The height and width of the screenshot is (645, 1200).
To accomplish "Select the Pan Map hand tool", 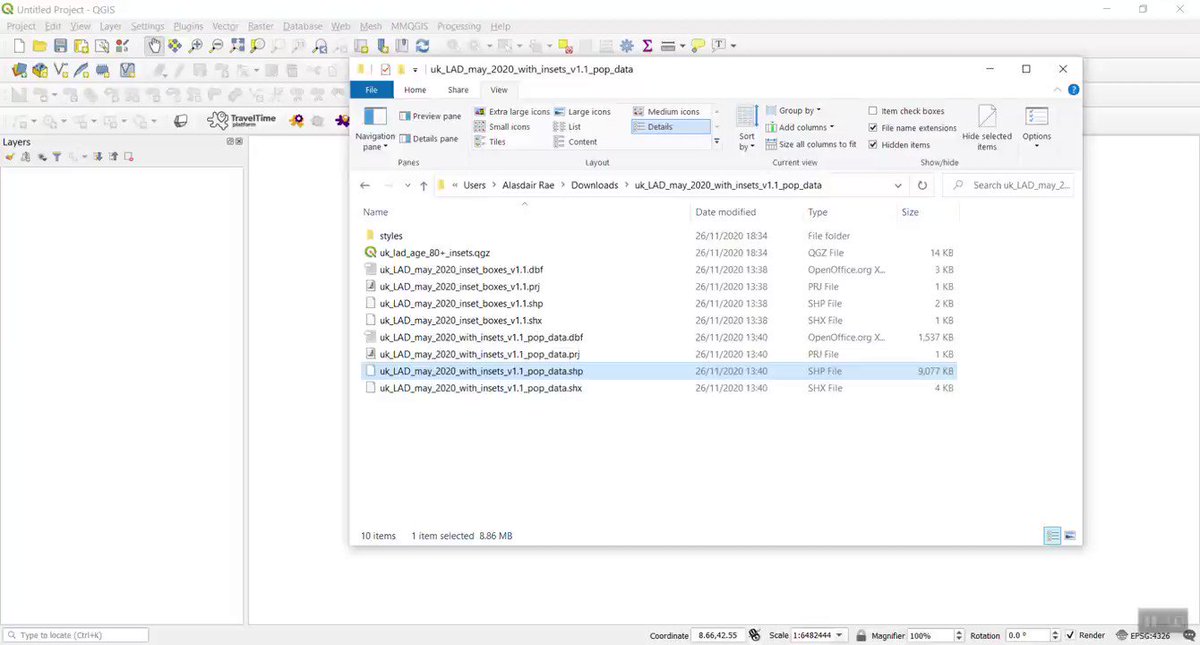I will pyautogui.click(x=153, y=46).
